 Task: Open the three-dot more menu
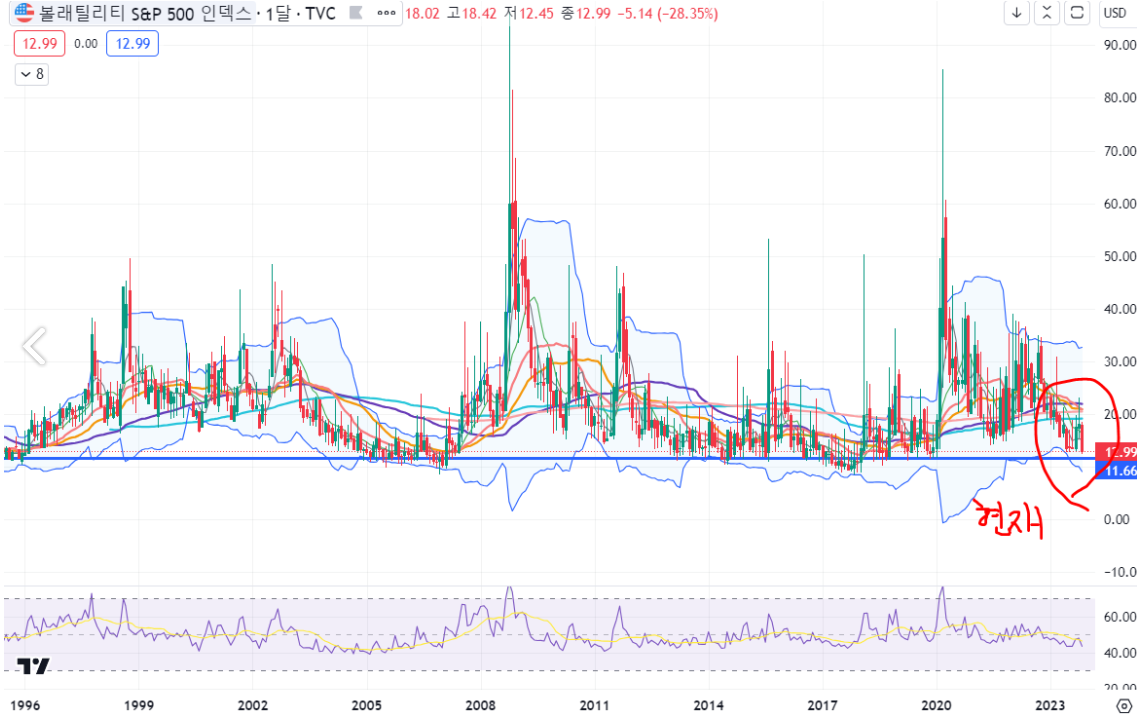coord(386,13)
